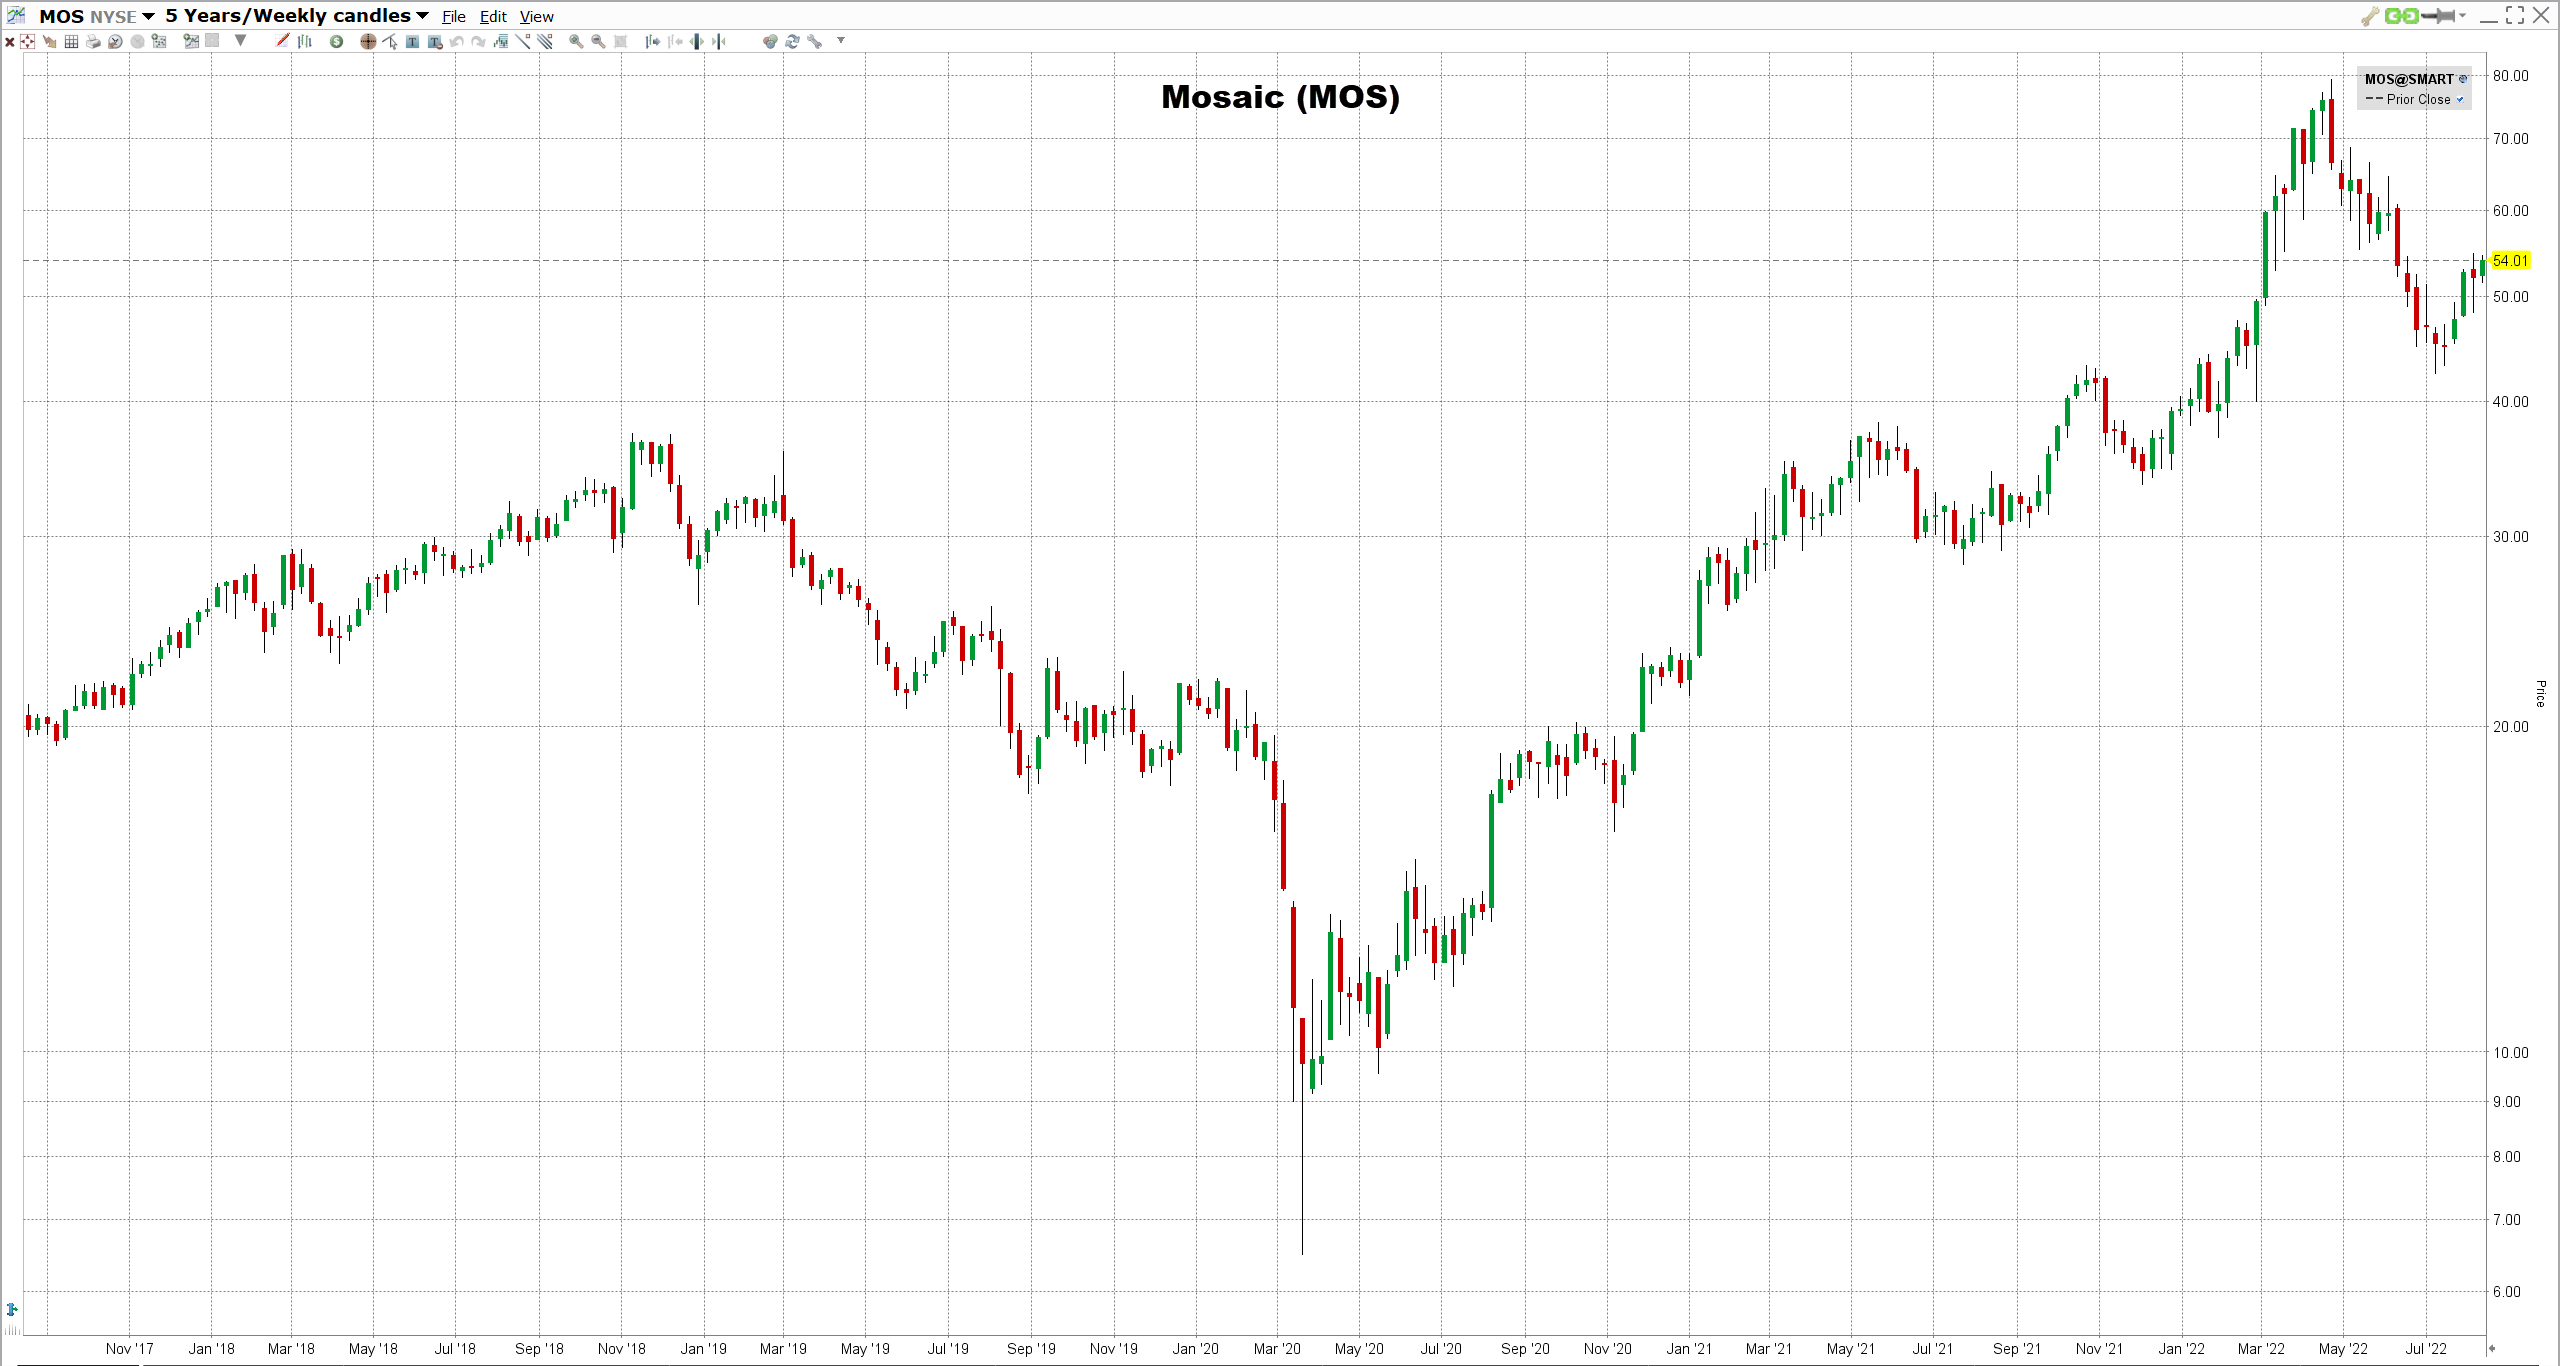Image resolution: width=2560 pixels, height=1366 pixels.
Task: Click the greyed clock icon in toolbar
Action: 137,41
